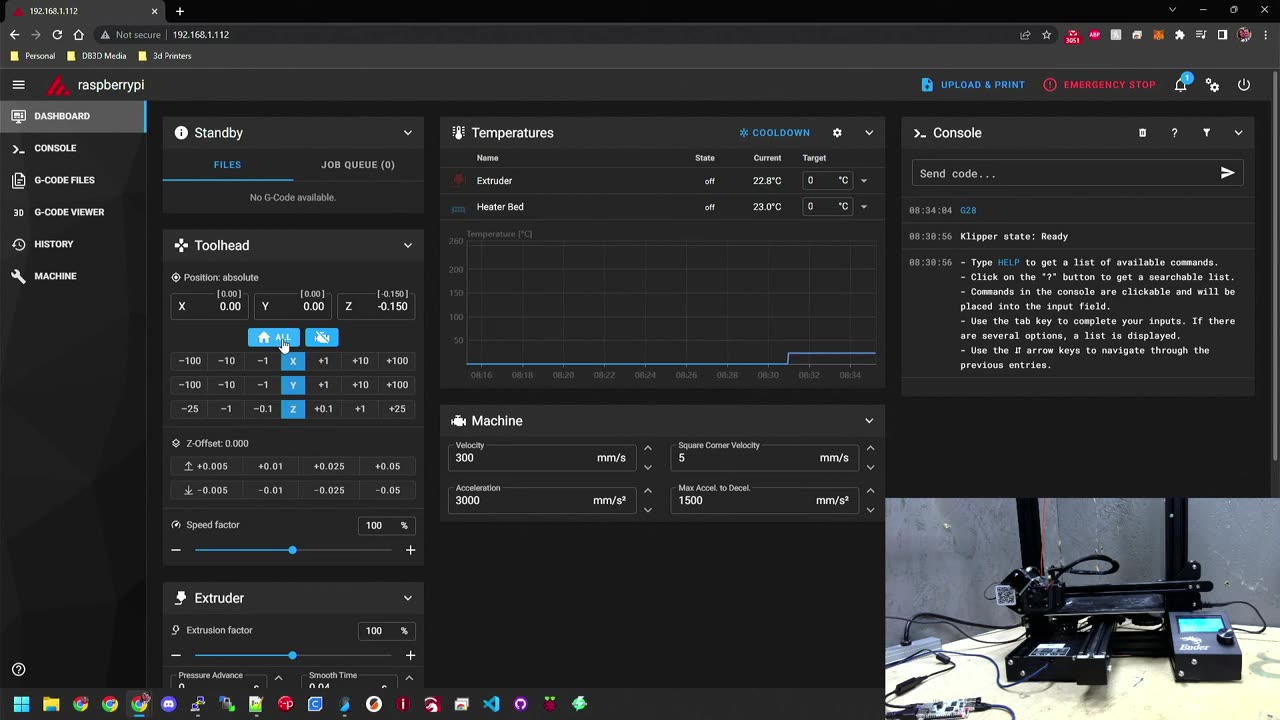Viewport: 1280px width, 720px height.
Task: Click the Extruder heater icon
Action: [x=459, y=181]
